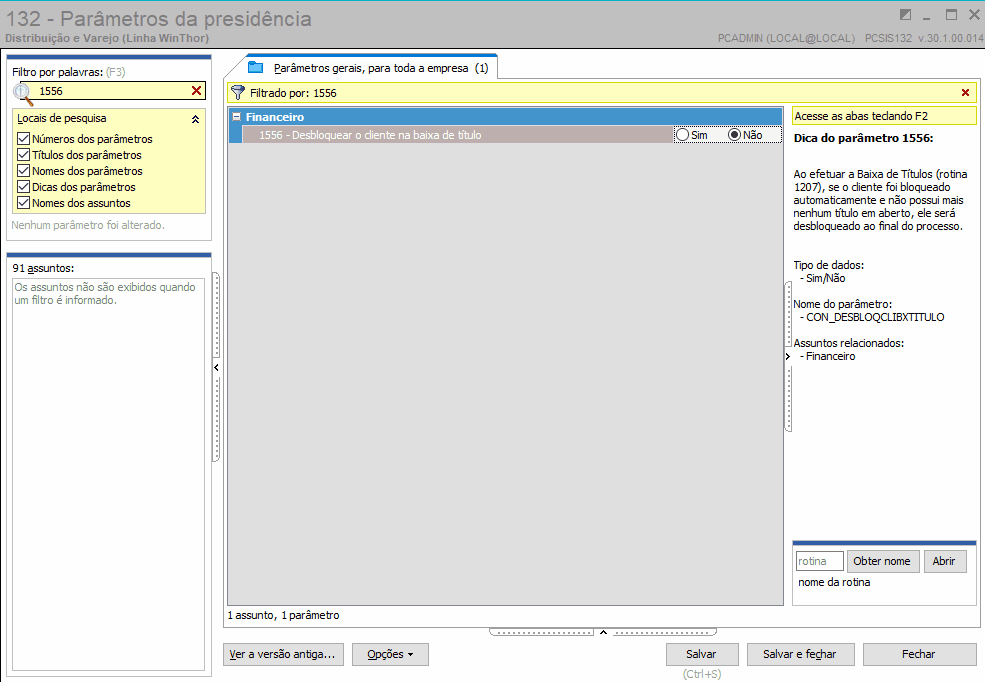This screenshot has height=682, width=985.
Task: Click the theme toggle icon in title bar
Action: [x=906, y=15]
